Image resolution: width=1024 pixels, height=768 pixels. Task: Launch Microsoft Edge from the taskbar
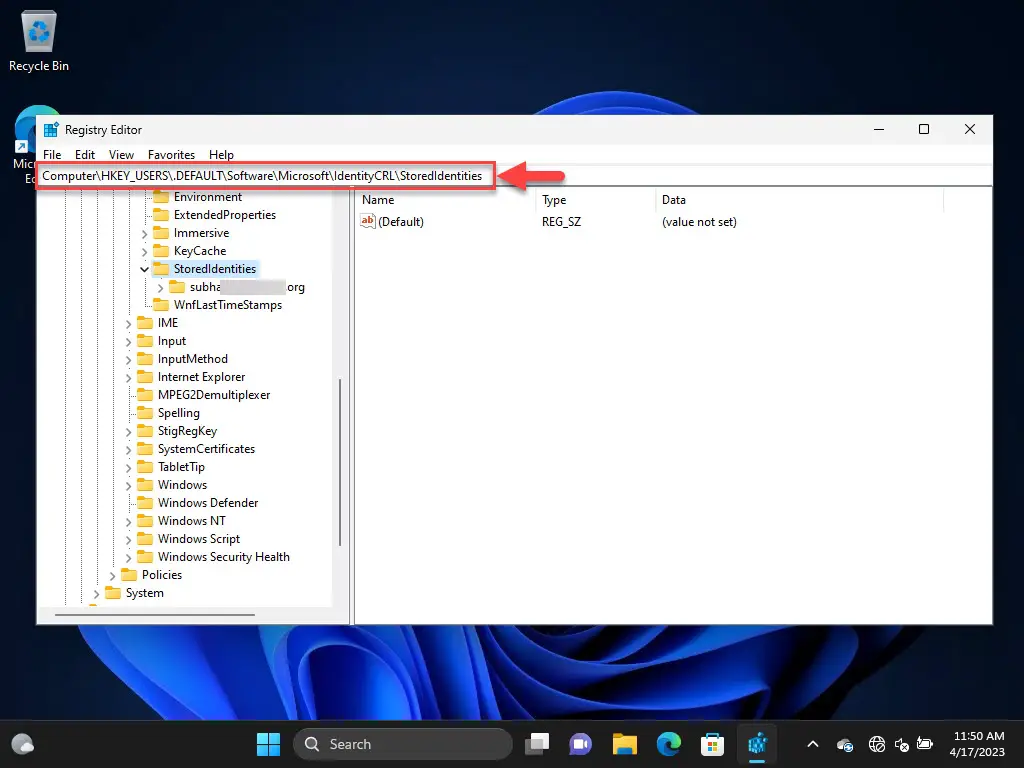[x=669, y=744]
